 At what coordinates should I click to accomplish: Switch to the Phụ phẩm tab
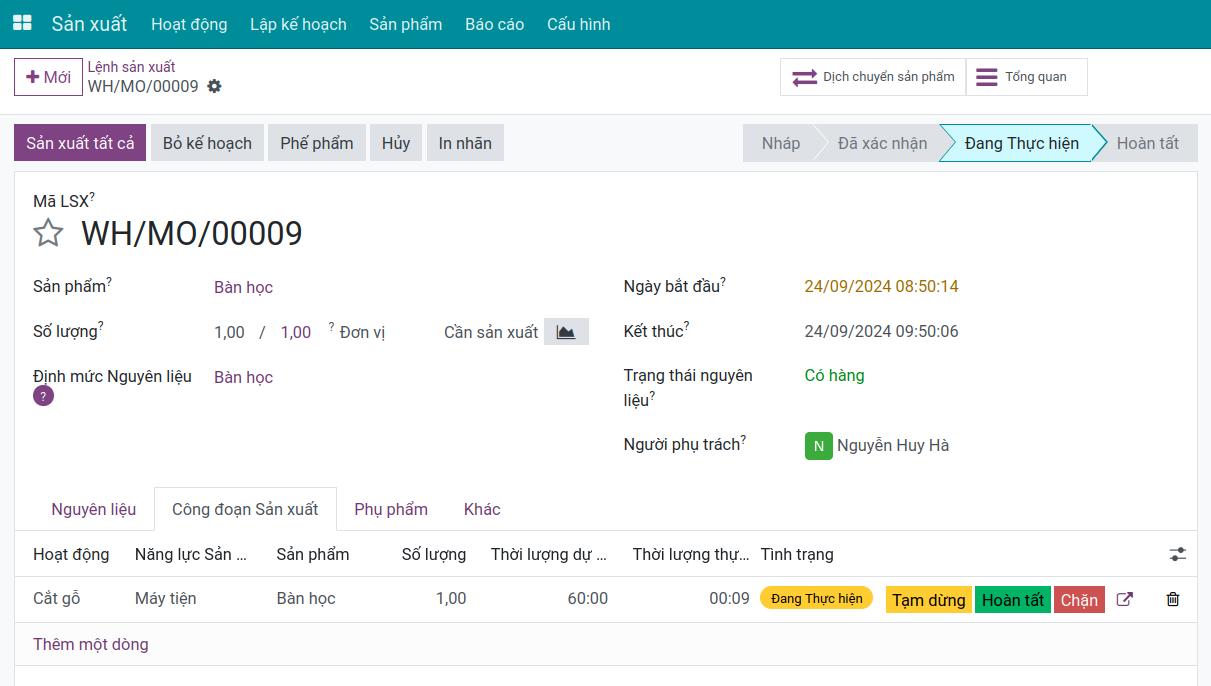coord(391,509)
